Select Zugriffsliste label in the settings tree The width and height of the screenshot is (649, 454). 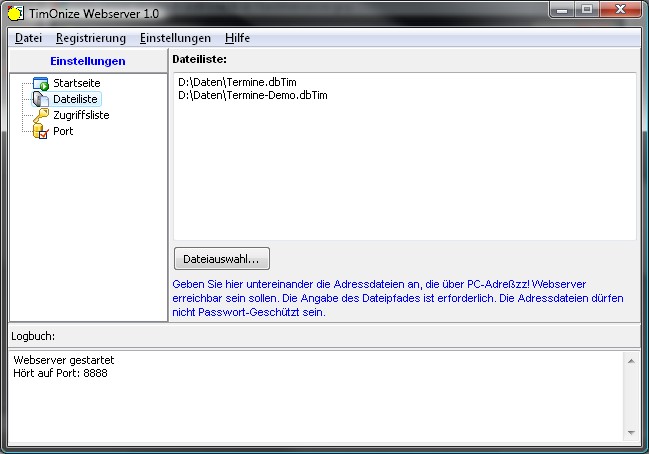[81, 115]
